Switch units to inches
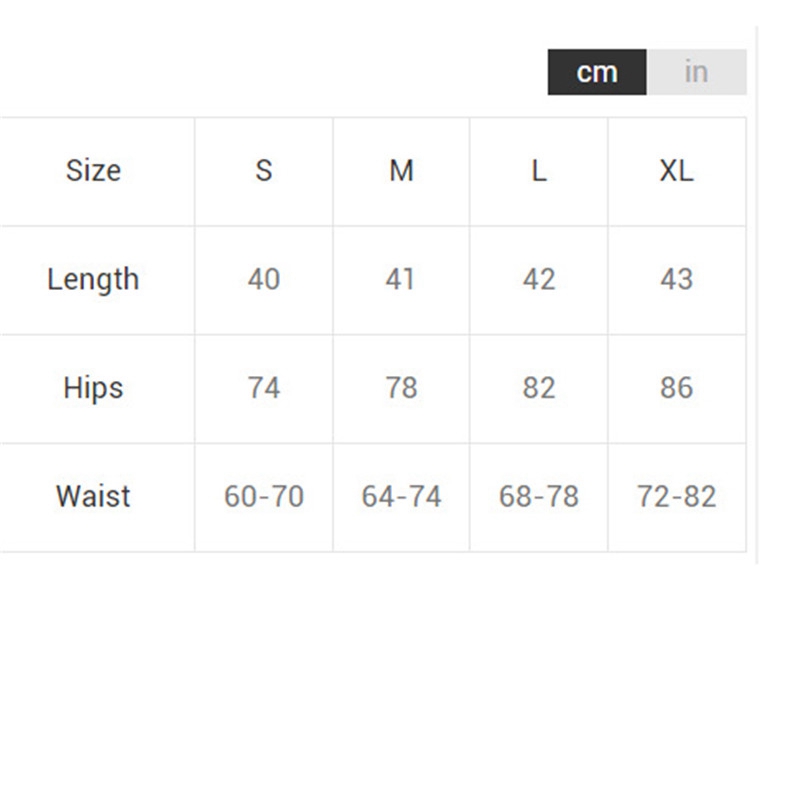Screen dimensions: 800x800 [696, 72]
